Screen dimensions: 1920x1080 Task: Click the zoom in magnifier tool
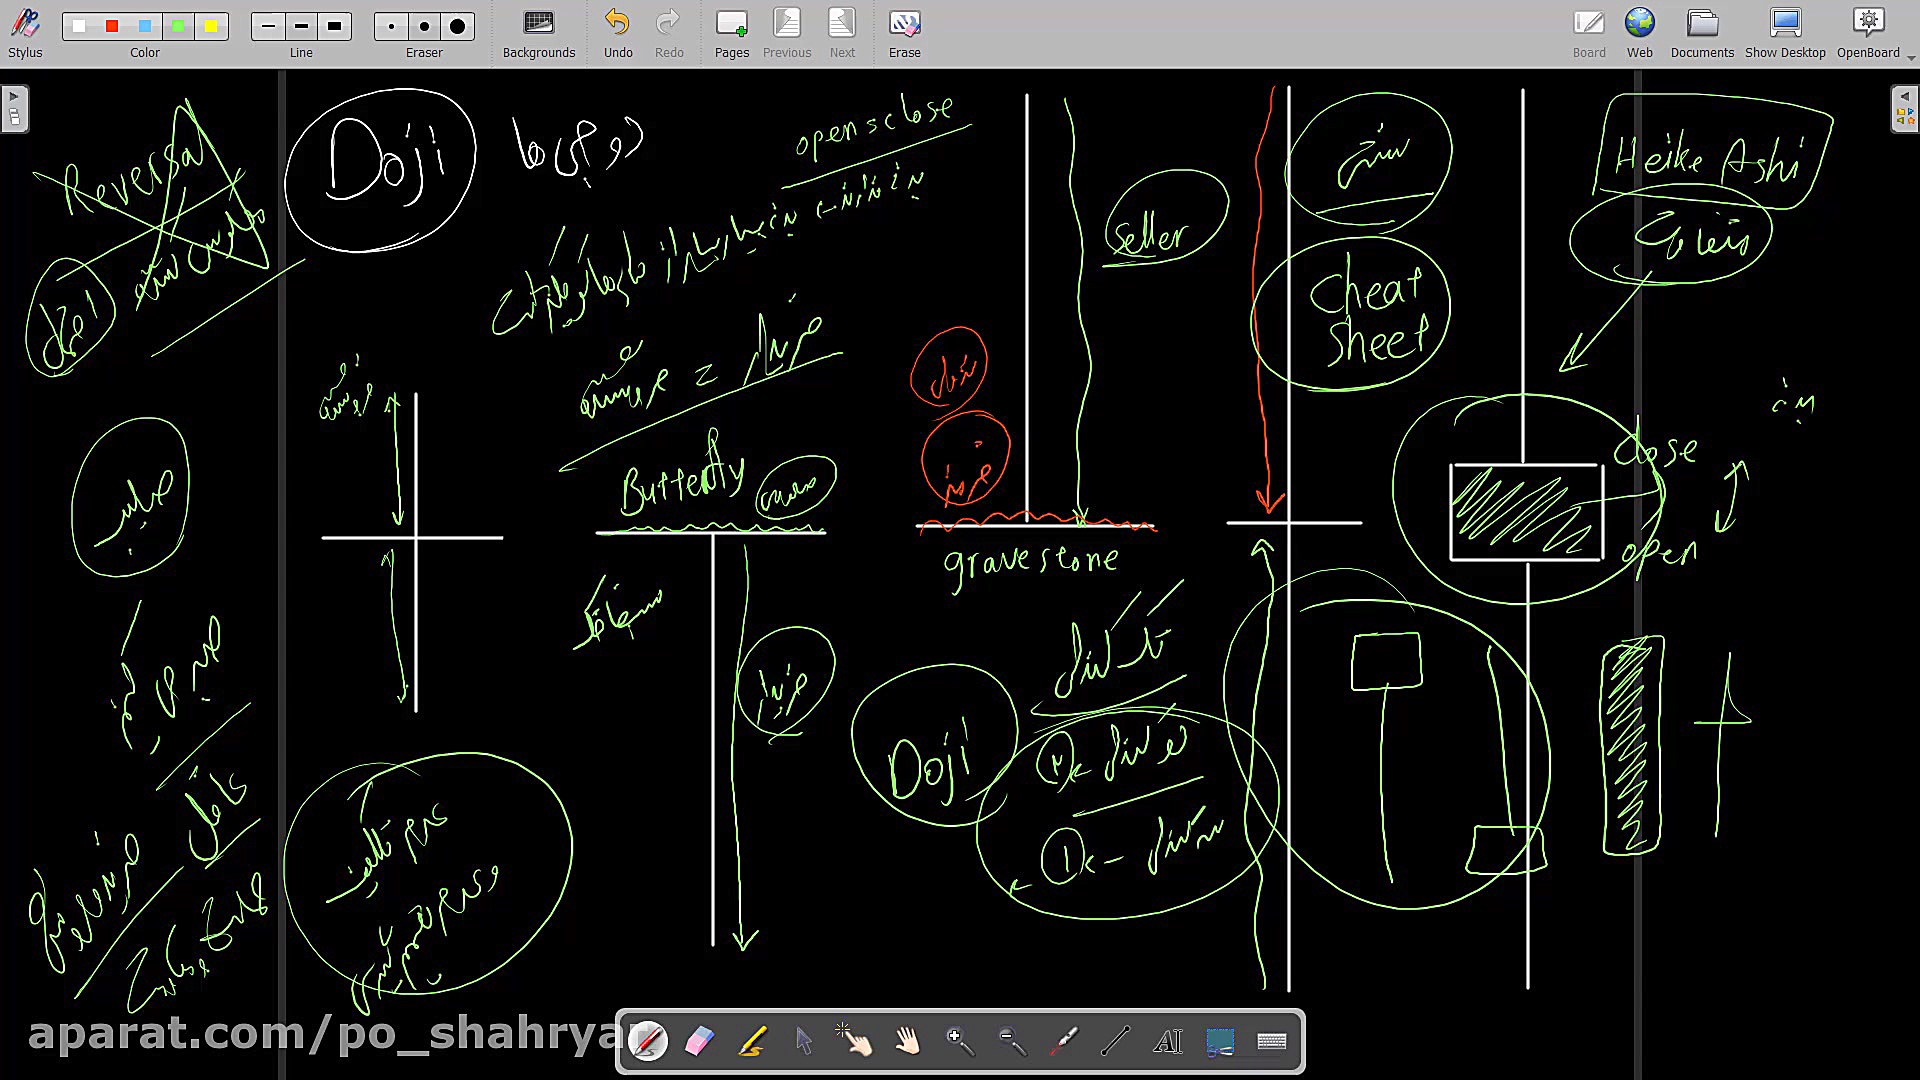(960, 1042)
